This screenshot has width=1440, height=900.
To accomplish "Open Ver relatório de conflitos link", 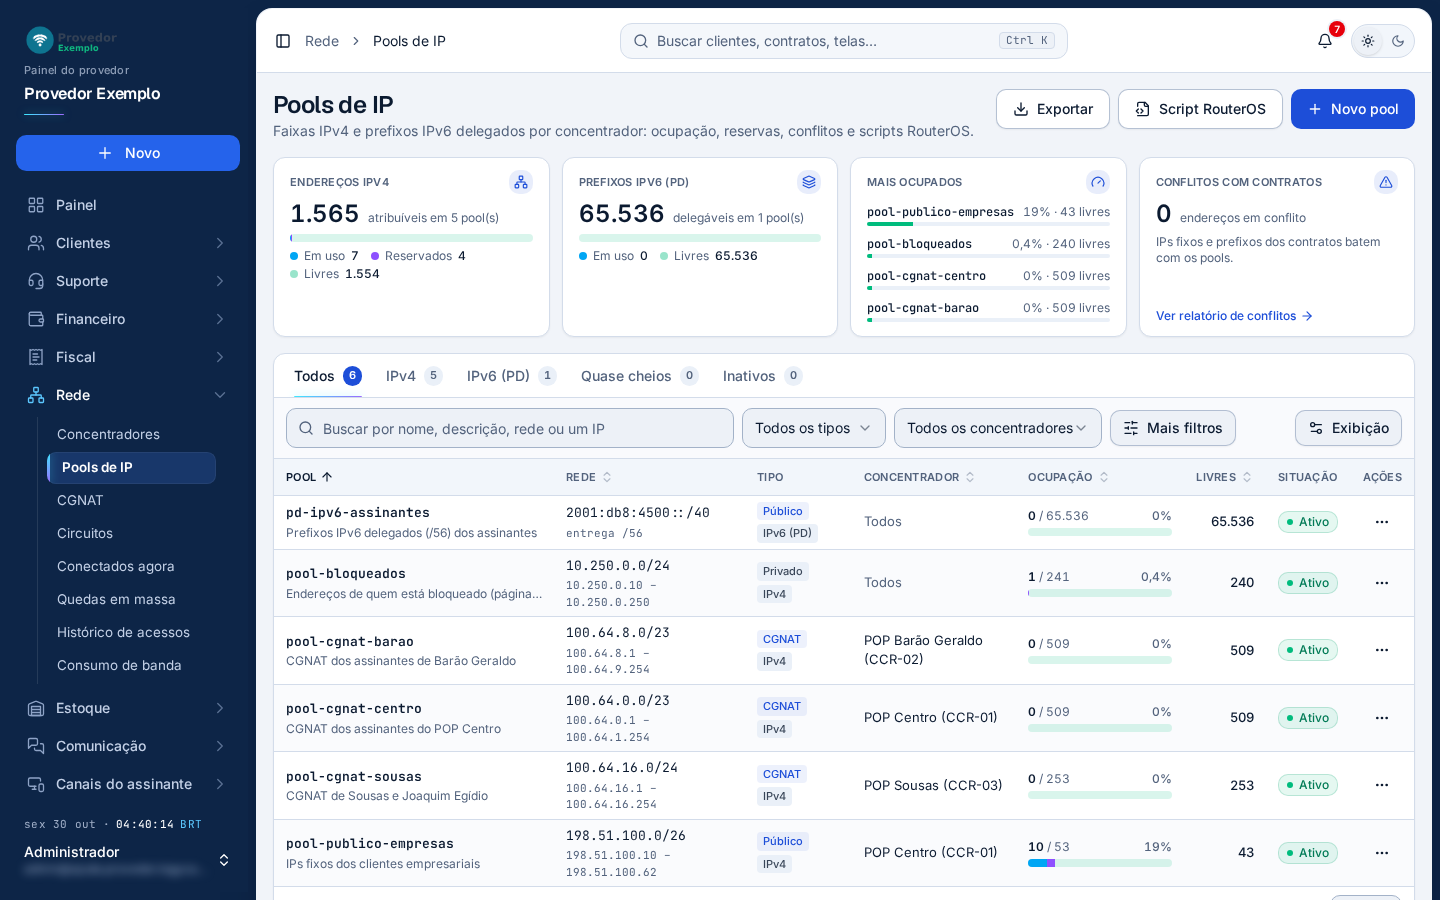I will tap(1234, 316).
